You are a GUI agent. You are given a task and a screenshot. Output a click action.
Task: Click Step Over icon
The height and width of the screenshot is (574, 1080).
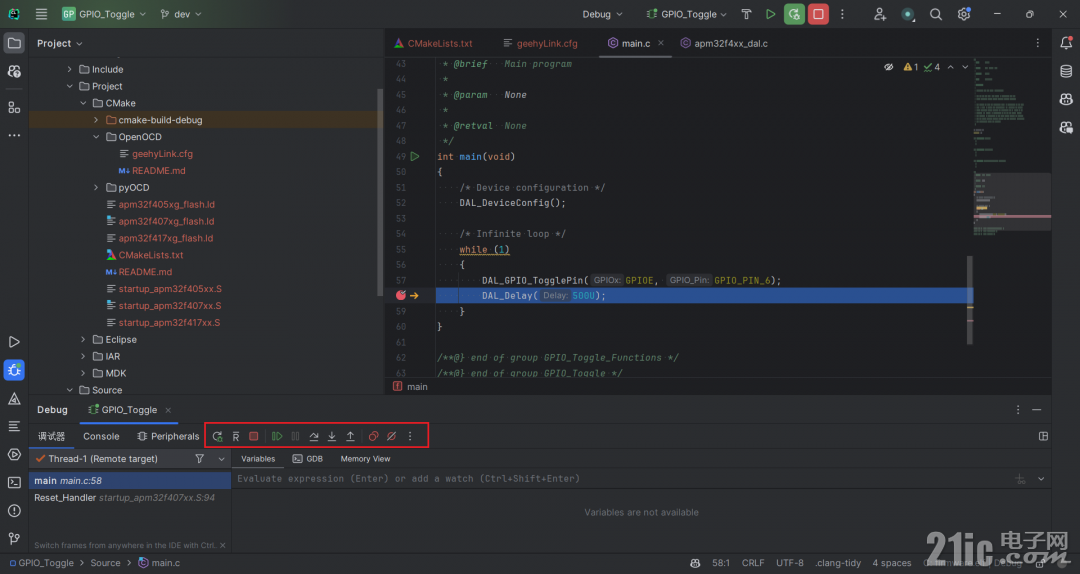point(313,436)
